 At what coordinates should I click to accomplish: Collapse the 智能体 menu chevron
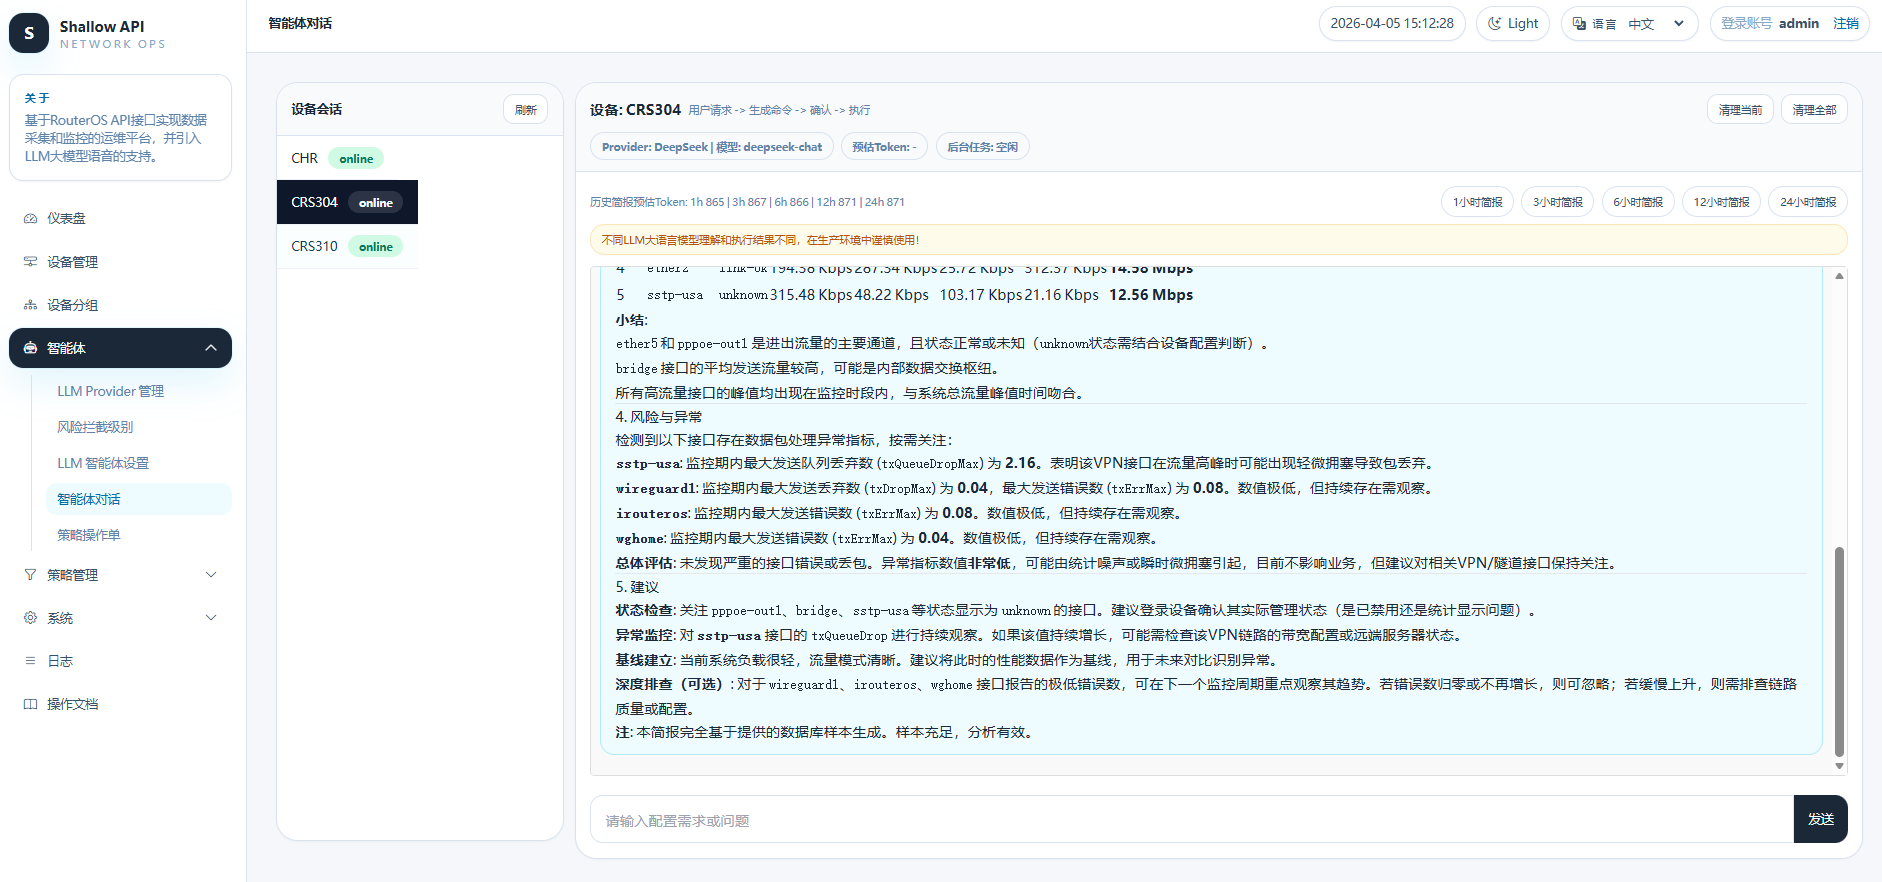[x=211, y=348]
